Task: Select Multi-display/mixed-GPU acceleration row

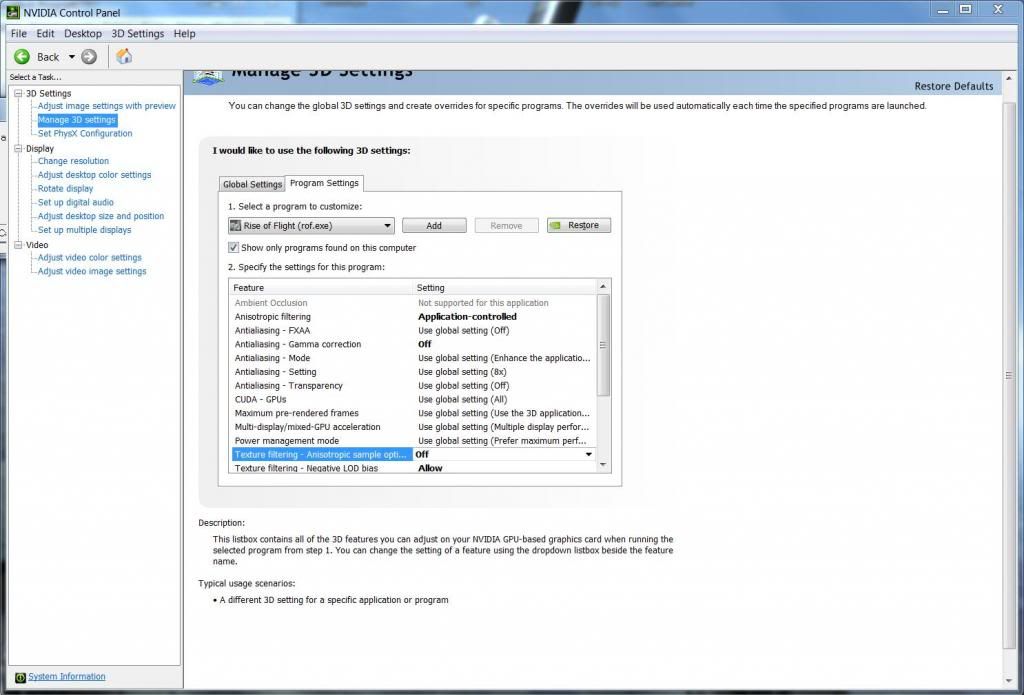Action: pyautogui.click(x=413, y=427)
